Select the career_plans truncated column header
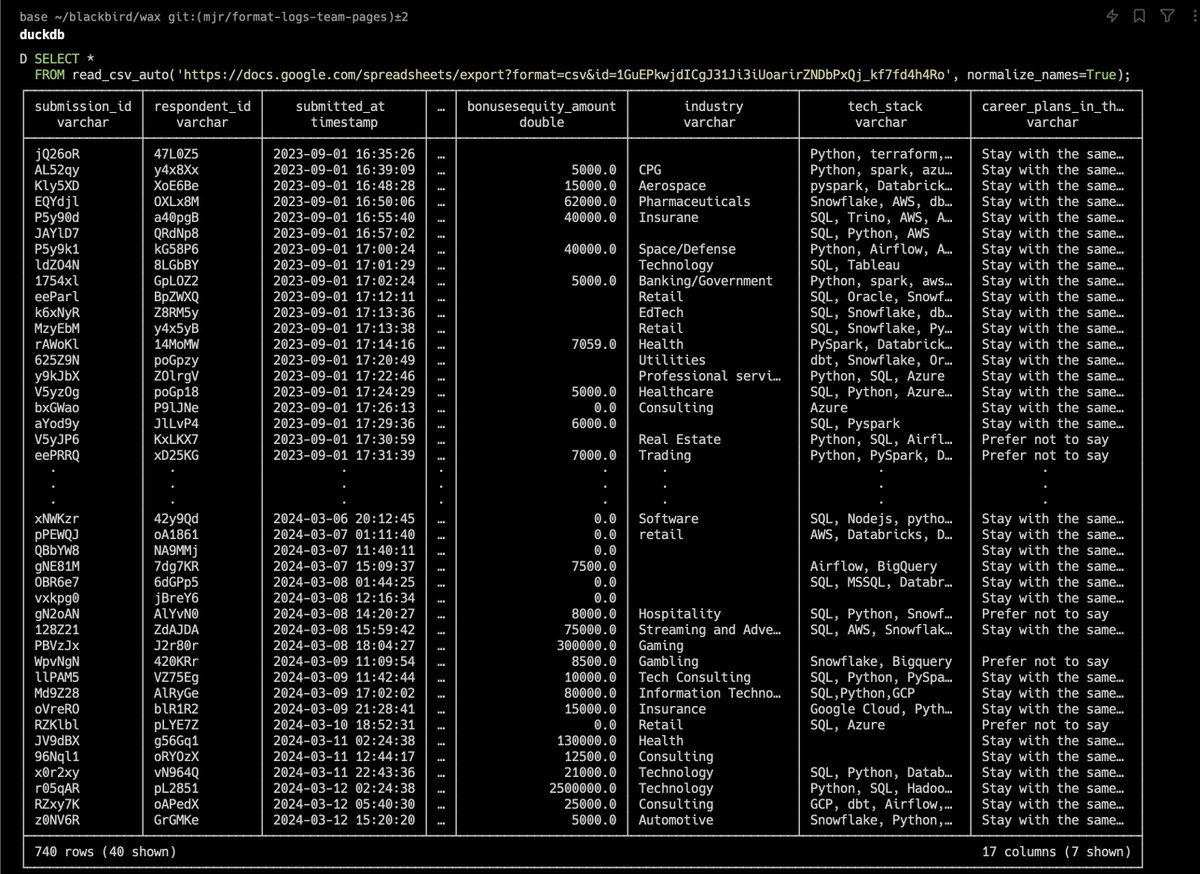1200x874 pixels. click(1053, 106)
